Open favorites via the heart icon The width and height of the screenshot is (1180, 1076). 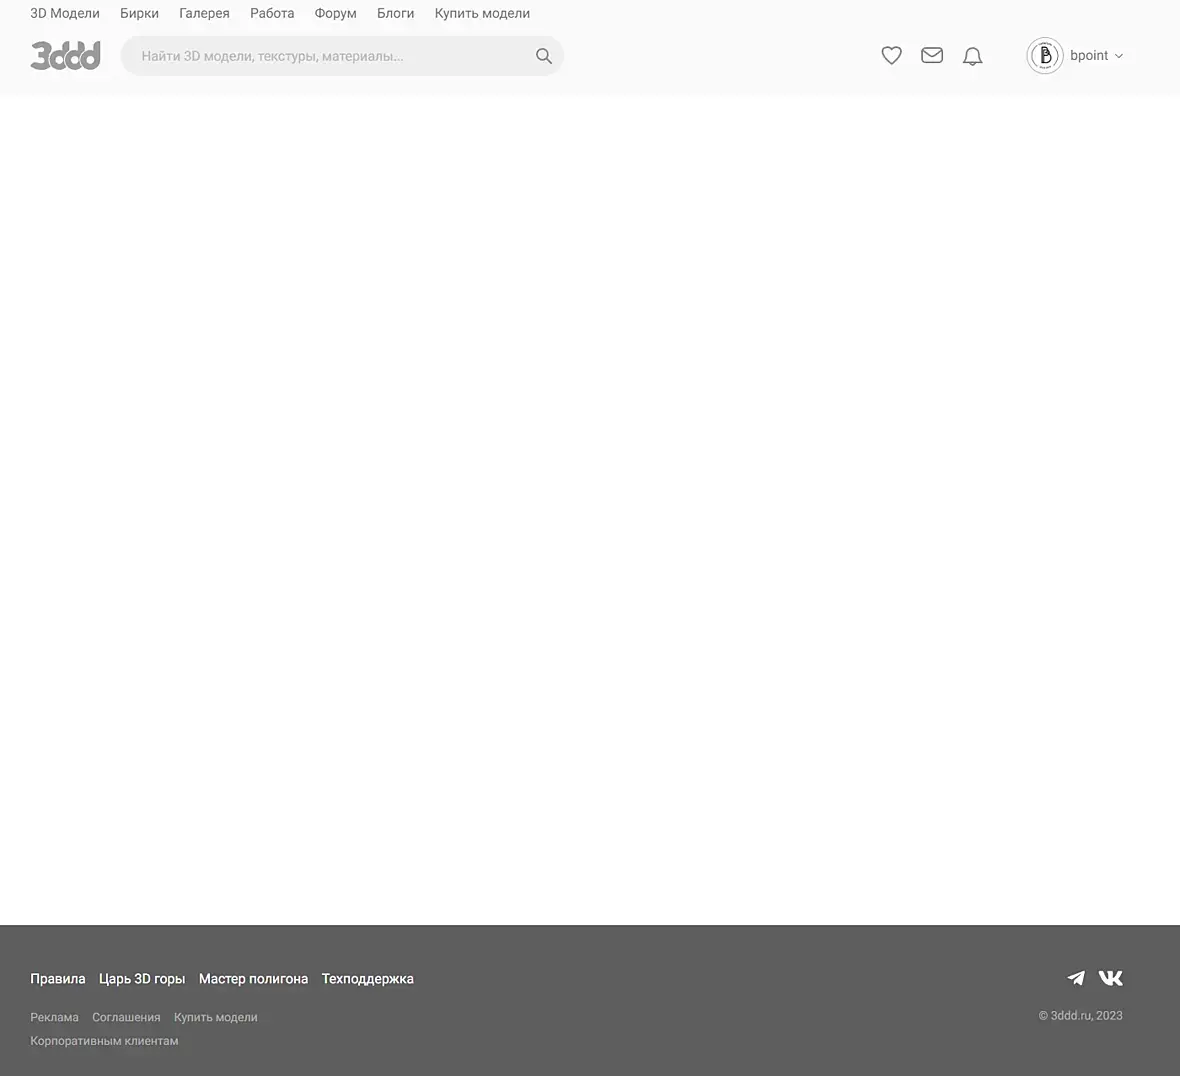click(x=891, y=56)
